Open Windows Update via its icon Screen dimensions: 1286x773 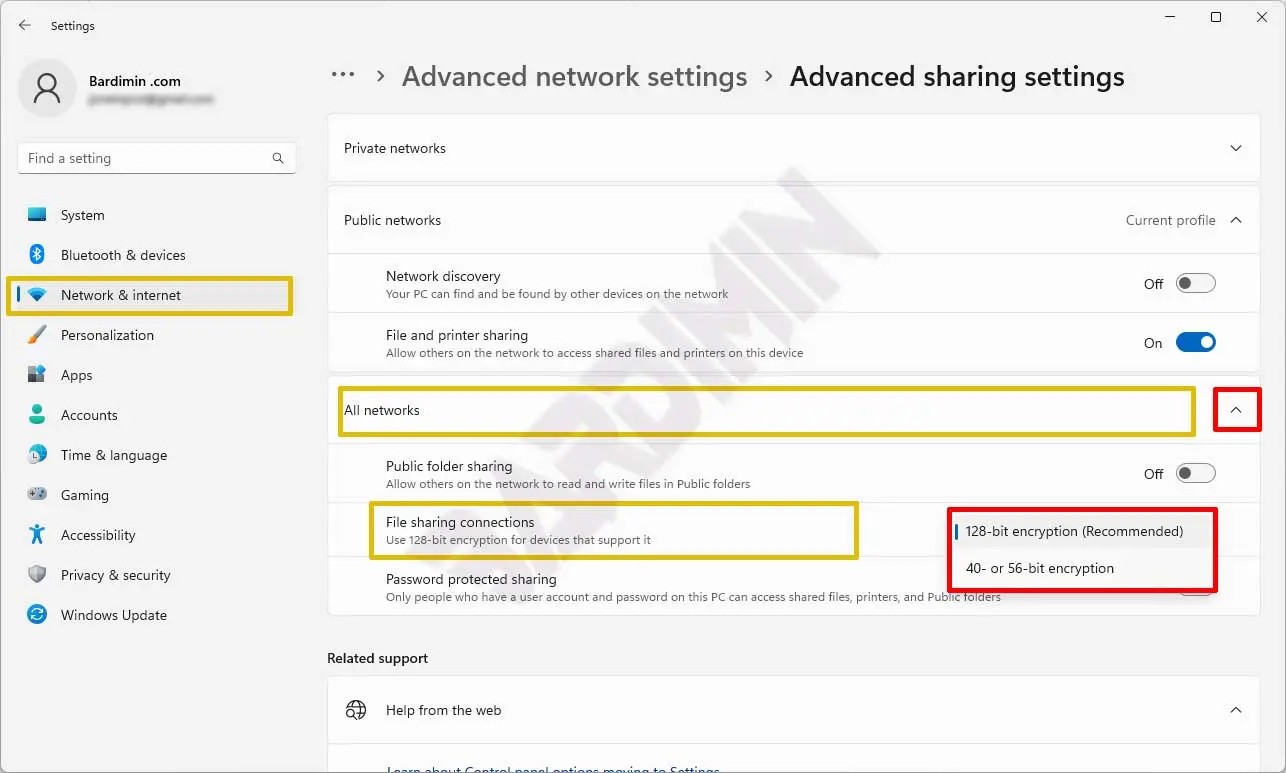[37, 615]
